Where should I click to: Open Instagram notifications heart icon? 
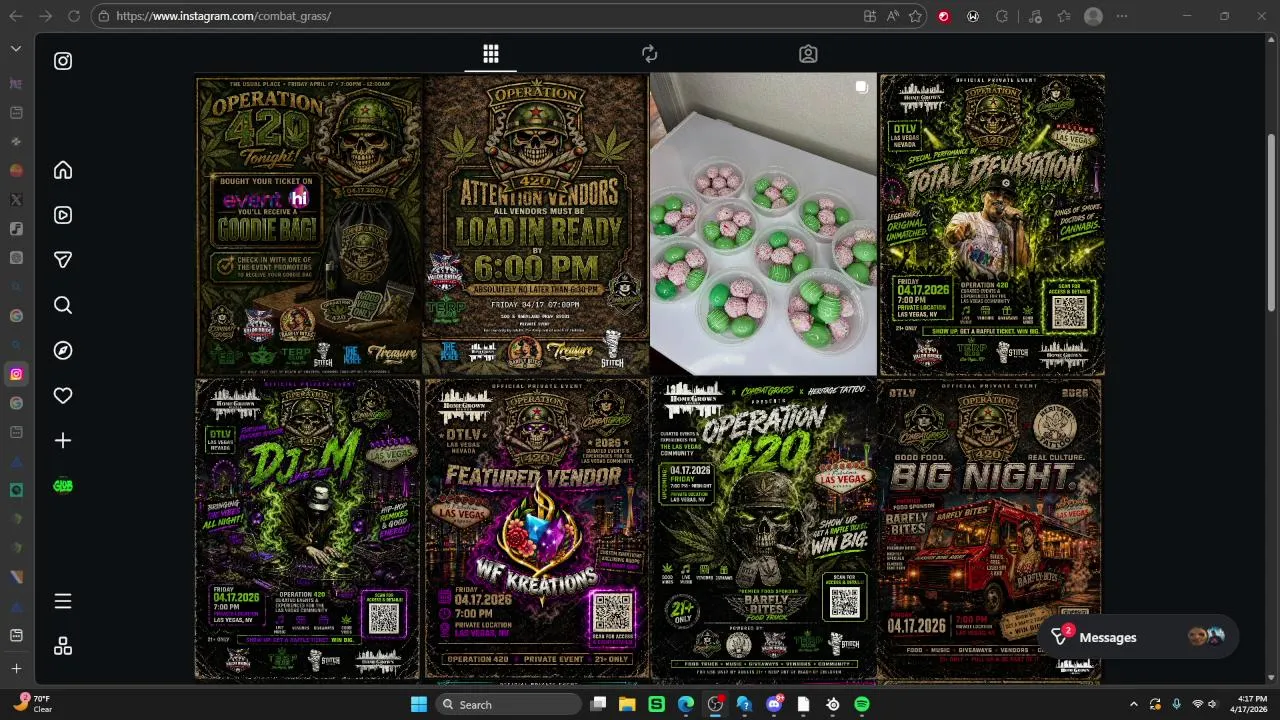click(63, 396)
